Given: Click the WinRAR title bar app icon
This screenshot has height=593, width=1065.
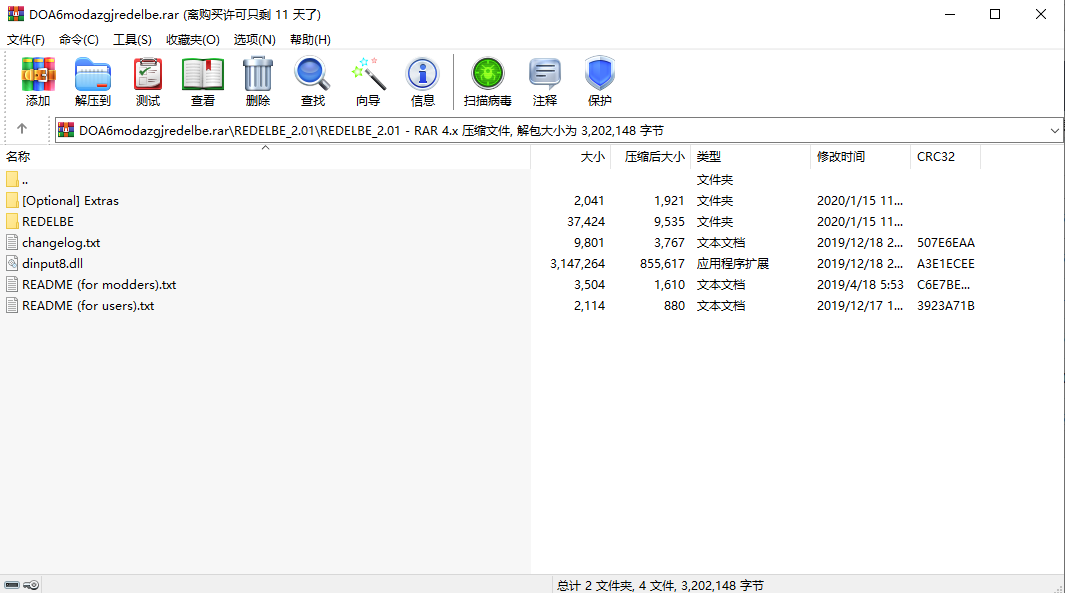Looking at the screenshot, I should click(x=16, y=14).
